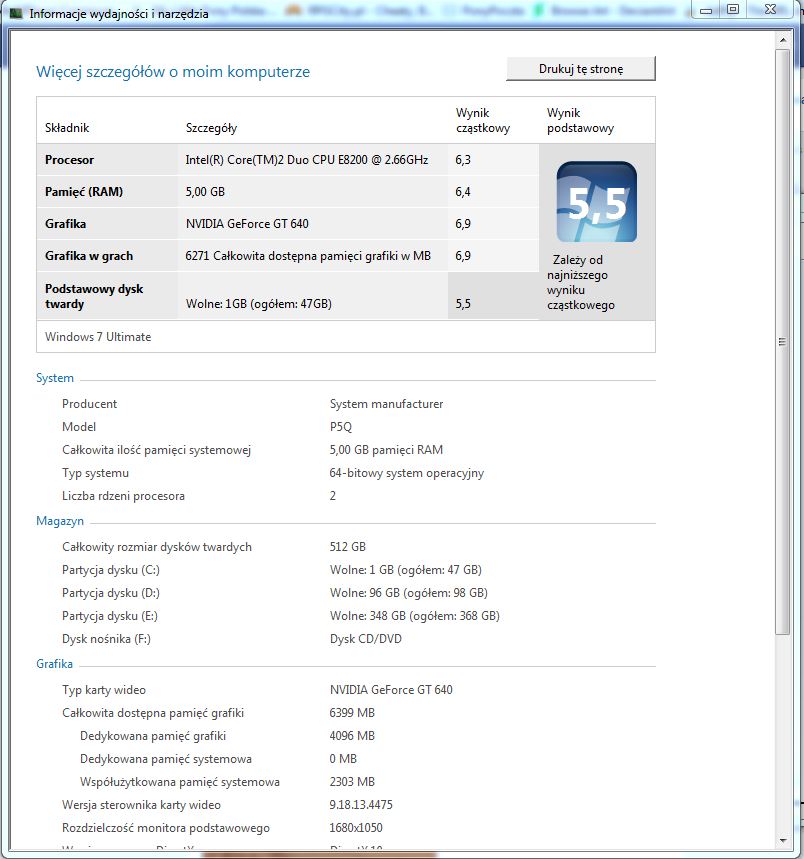Click the window icon beside the title

(x=16, y=13)
